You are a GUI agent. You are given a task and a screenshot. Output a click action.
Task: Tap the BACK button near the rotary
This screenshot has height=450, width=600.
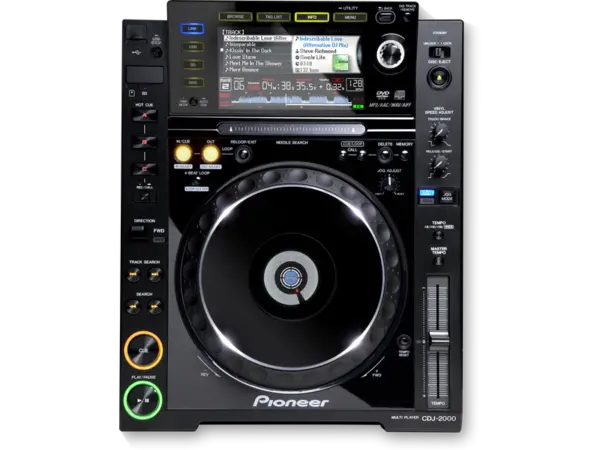(385, 17)
